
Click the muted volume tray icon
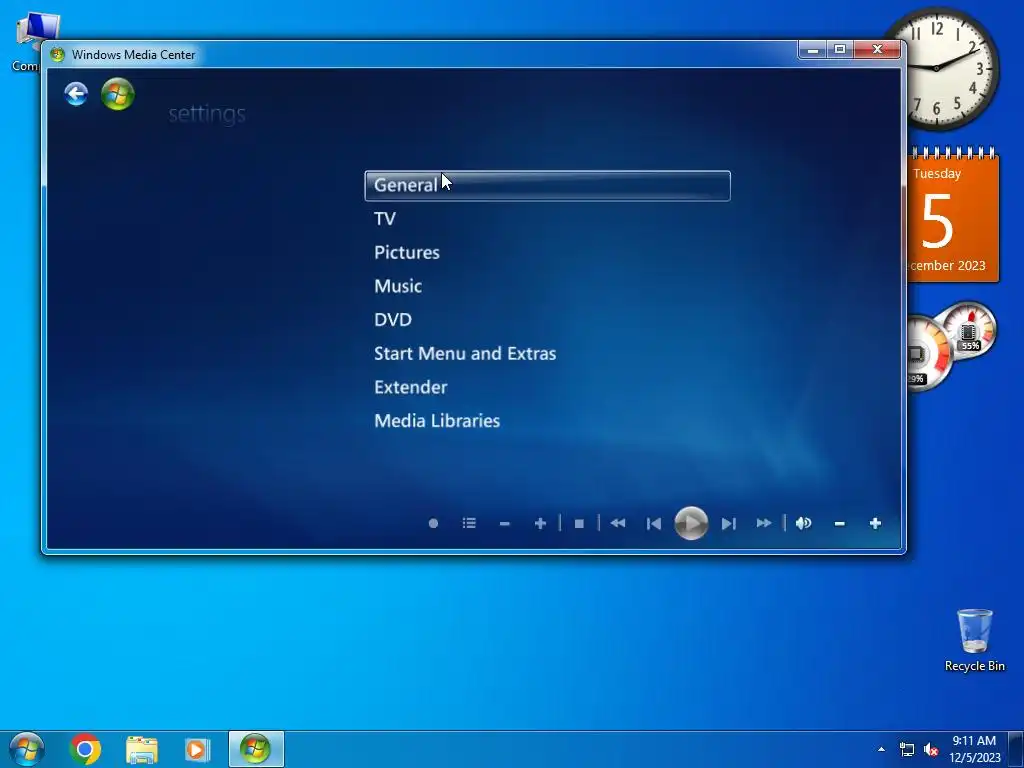931,749
